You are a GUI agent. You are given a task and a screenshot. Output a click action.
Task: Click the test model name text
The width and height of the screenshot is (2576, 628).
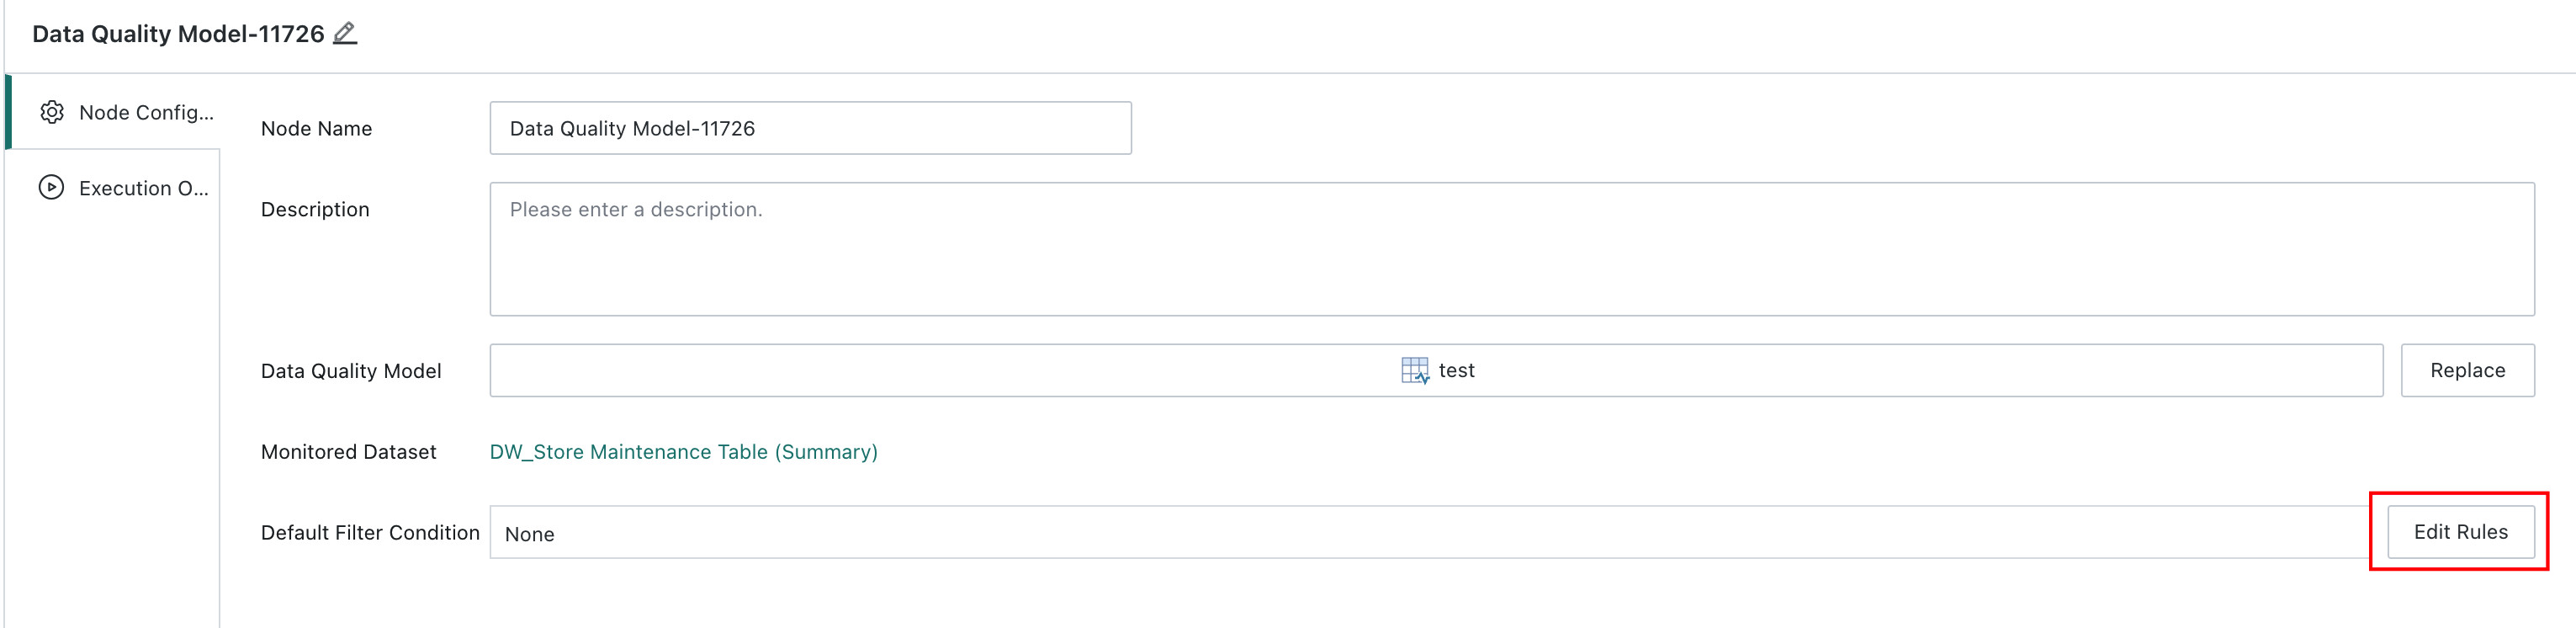[1456, 370]
